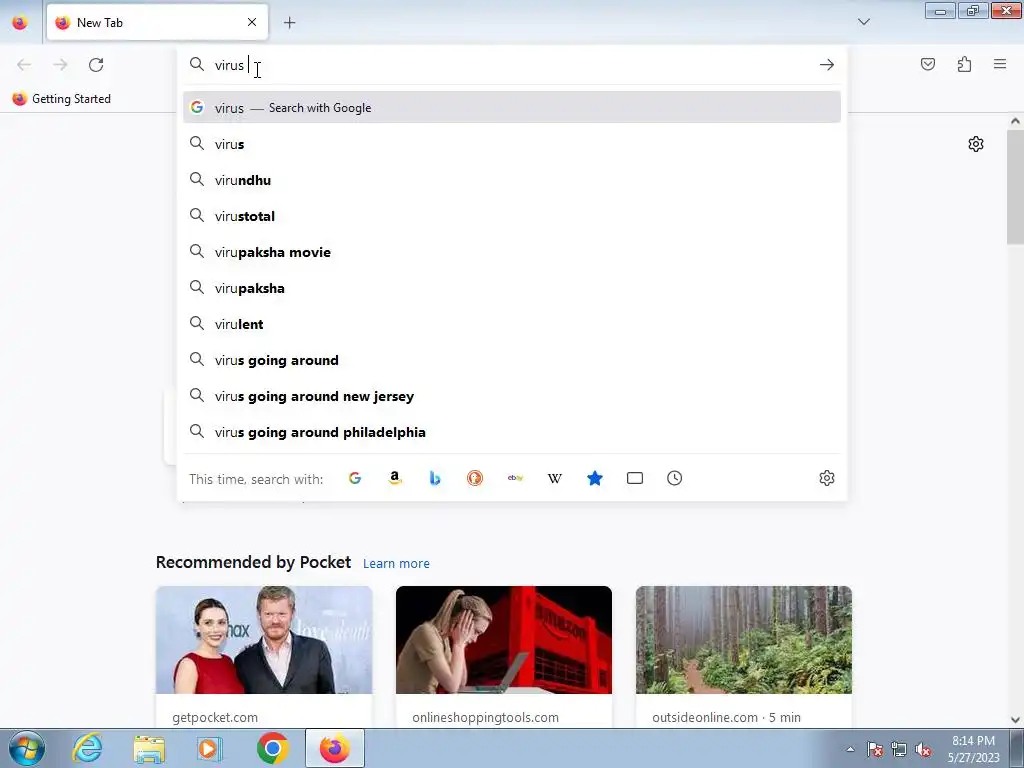Screen dimensions: 1024x768
Task: Select 'virupaksha movie' suggestion
Action: (512, 252)
